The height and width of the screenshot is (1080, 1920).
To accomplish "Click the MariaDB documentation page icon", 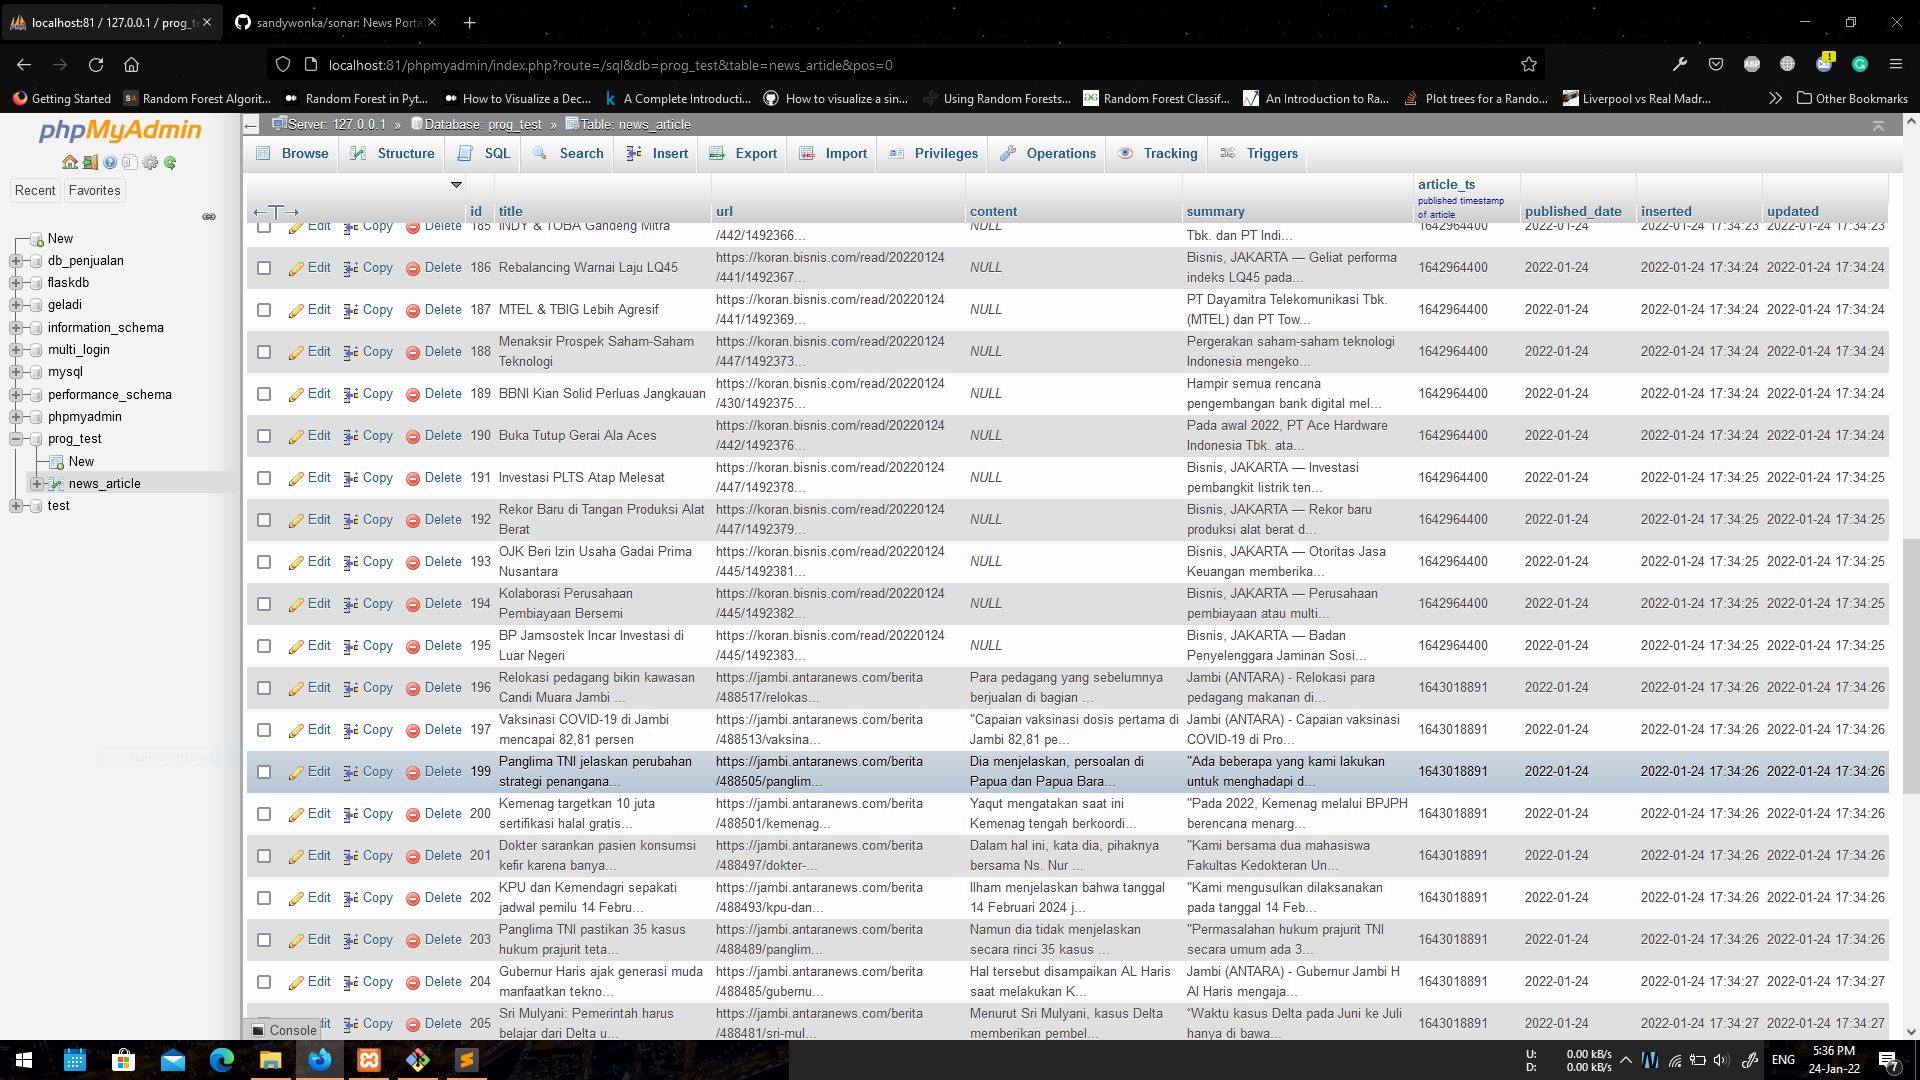I will (130, 162).
